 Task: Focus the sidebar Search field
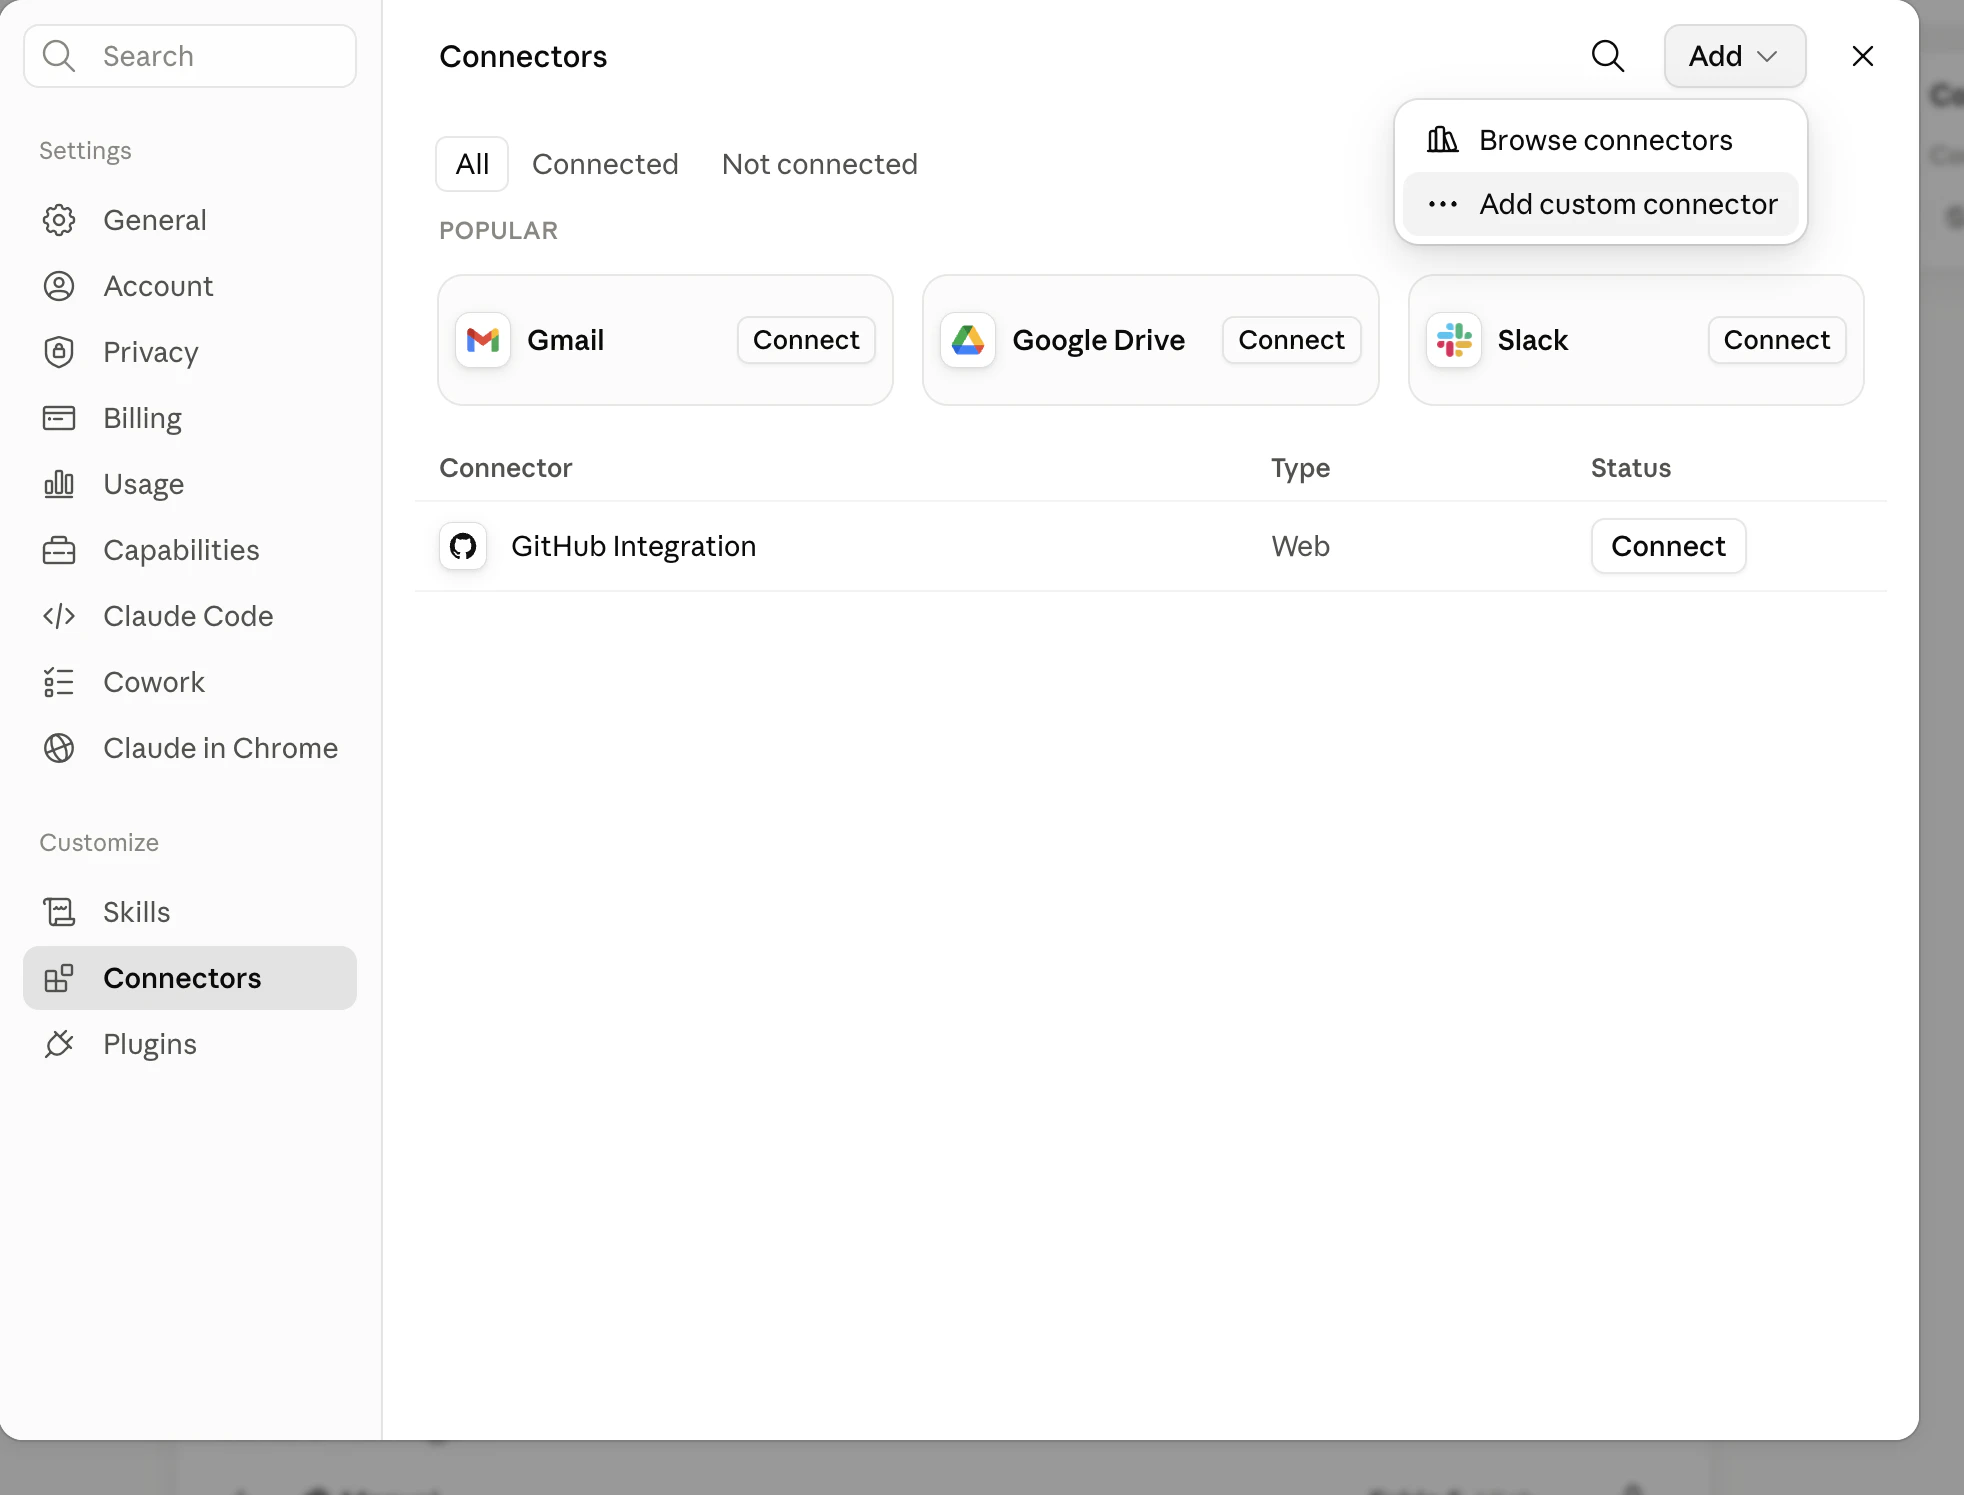tap(190, 56)
